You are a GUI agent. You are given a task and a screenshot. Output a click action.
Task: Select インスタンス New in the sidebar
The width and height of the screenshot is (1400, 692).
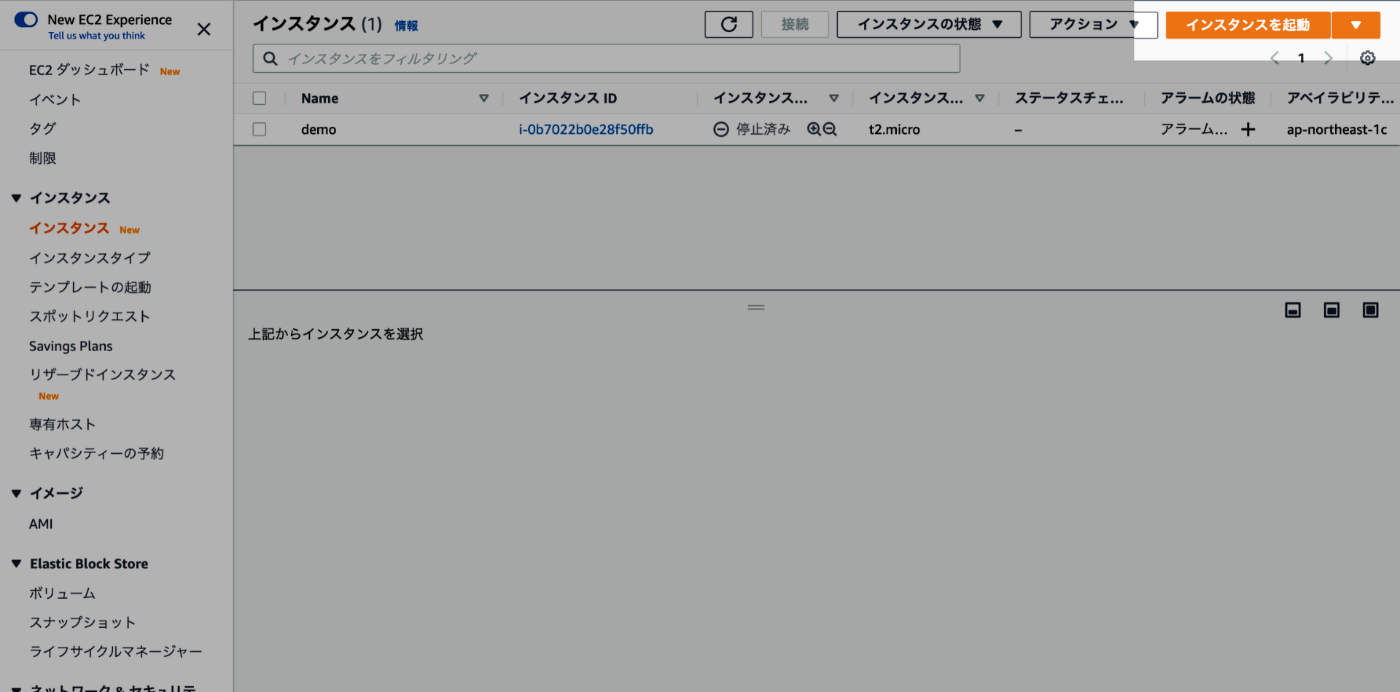click(69, 228)
